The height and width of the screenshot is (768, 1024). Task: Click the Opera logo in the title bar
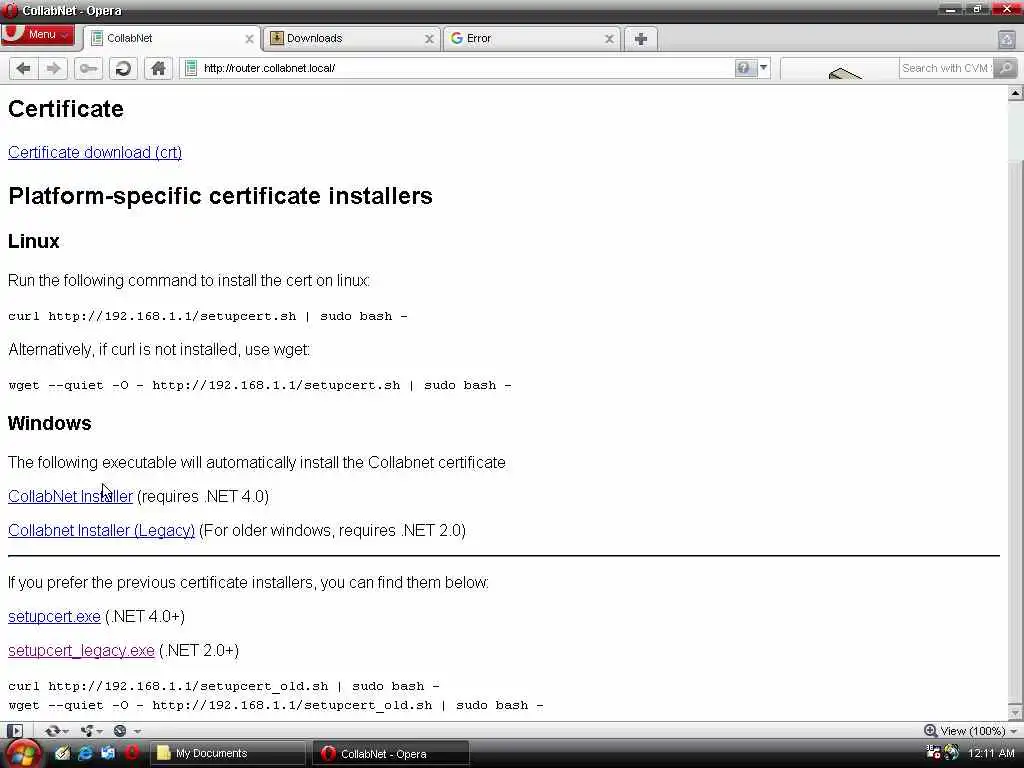[x=10, y=10]
